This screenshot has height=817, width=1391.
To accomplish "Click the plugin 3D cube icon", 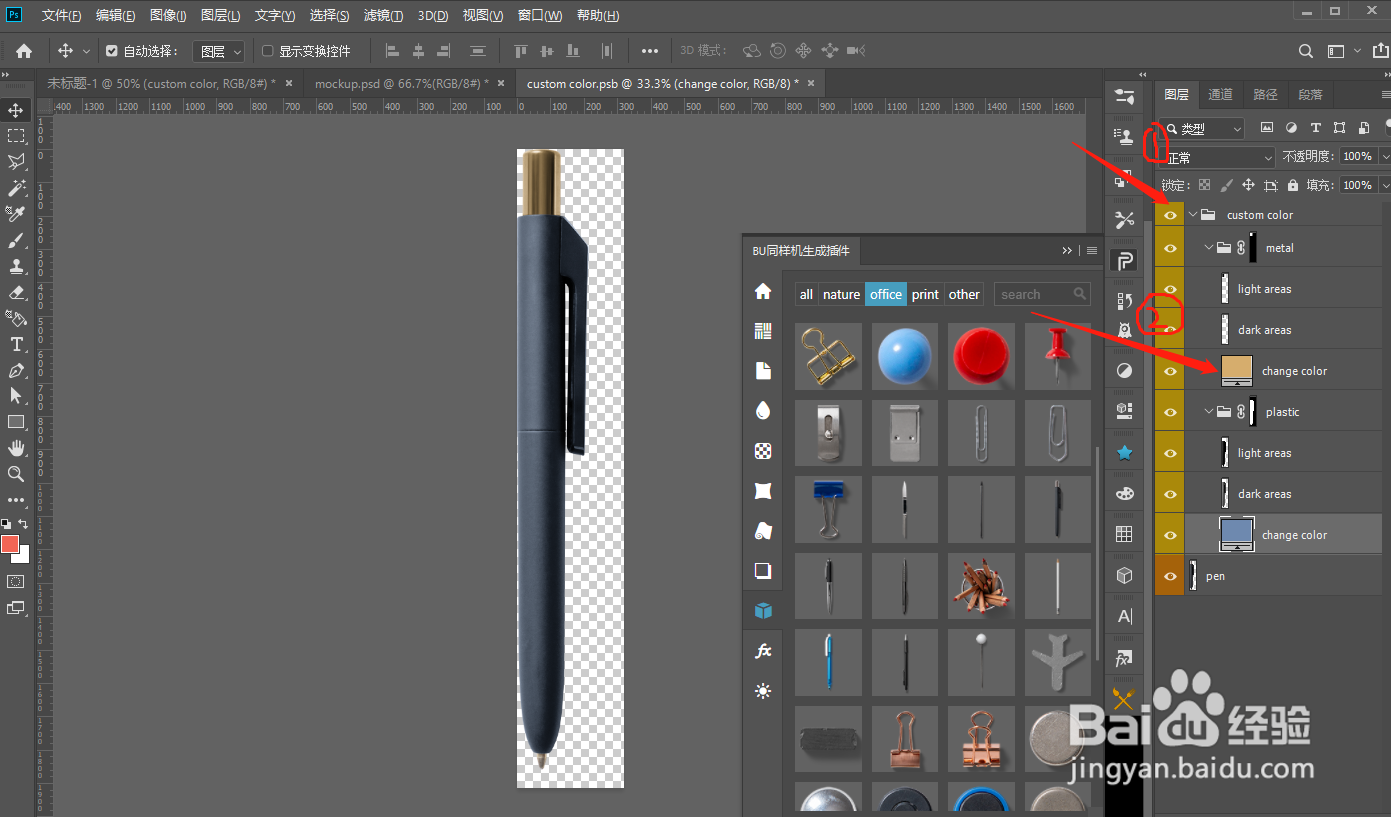I will 763,610.
